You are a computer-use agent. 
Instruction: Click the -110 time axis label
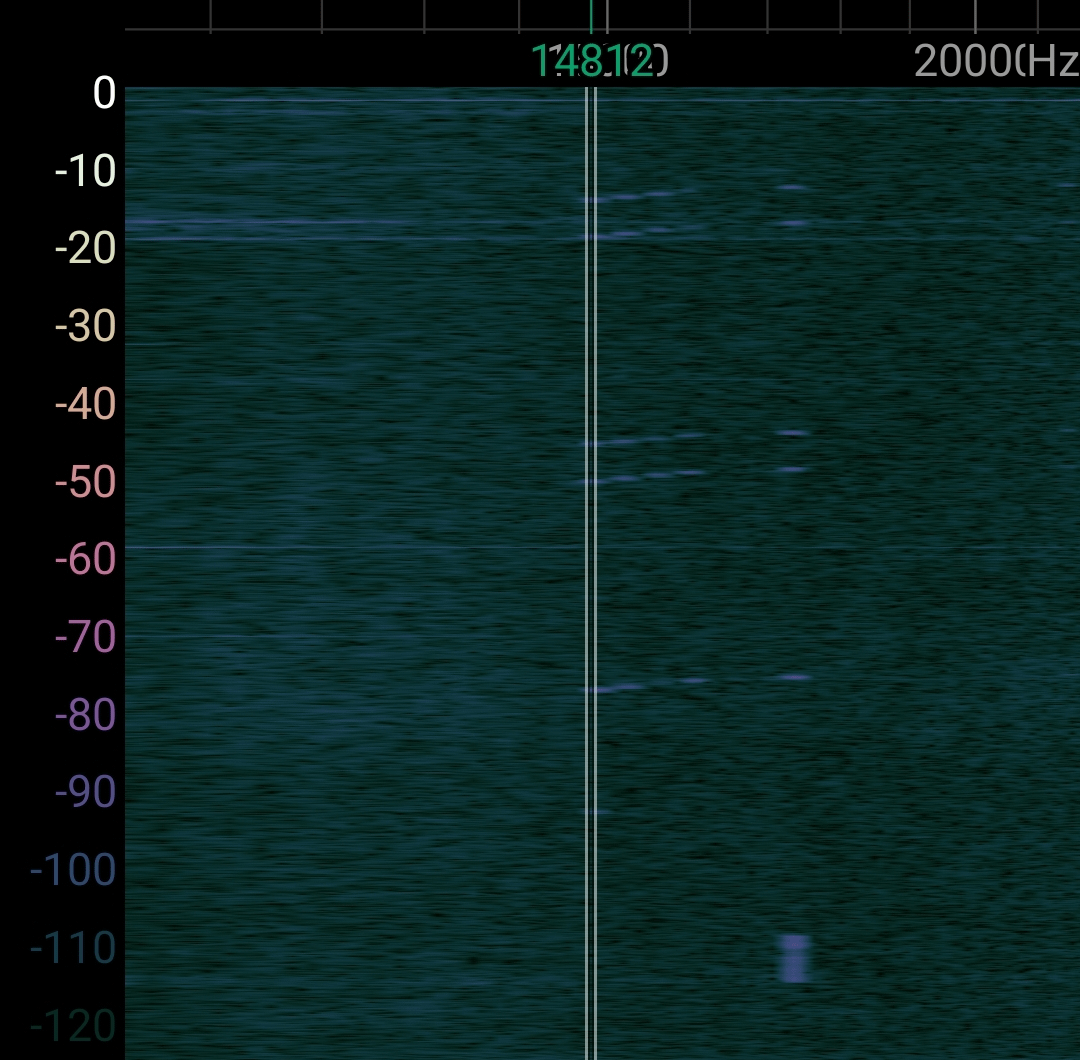(x=73, y=948)
